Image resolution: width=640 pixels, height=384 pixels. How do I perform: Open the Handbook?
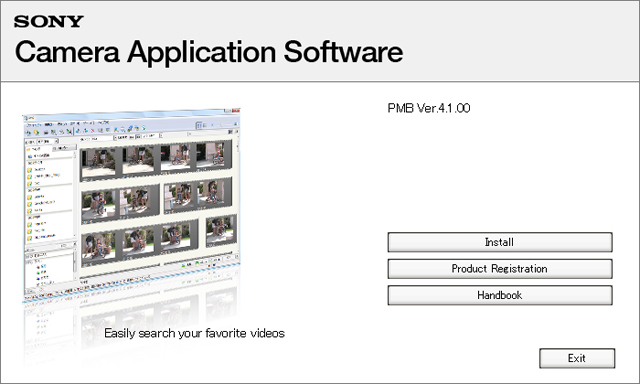point(500,295)
